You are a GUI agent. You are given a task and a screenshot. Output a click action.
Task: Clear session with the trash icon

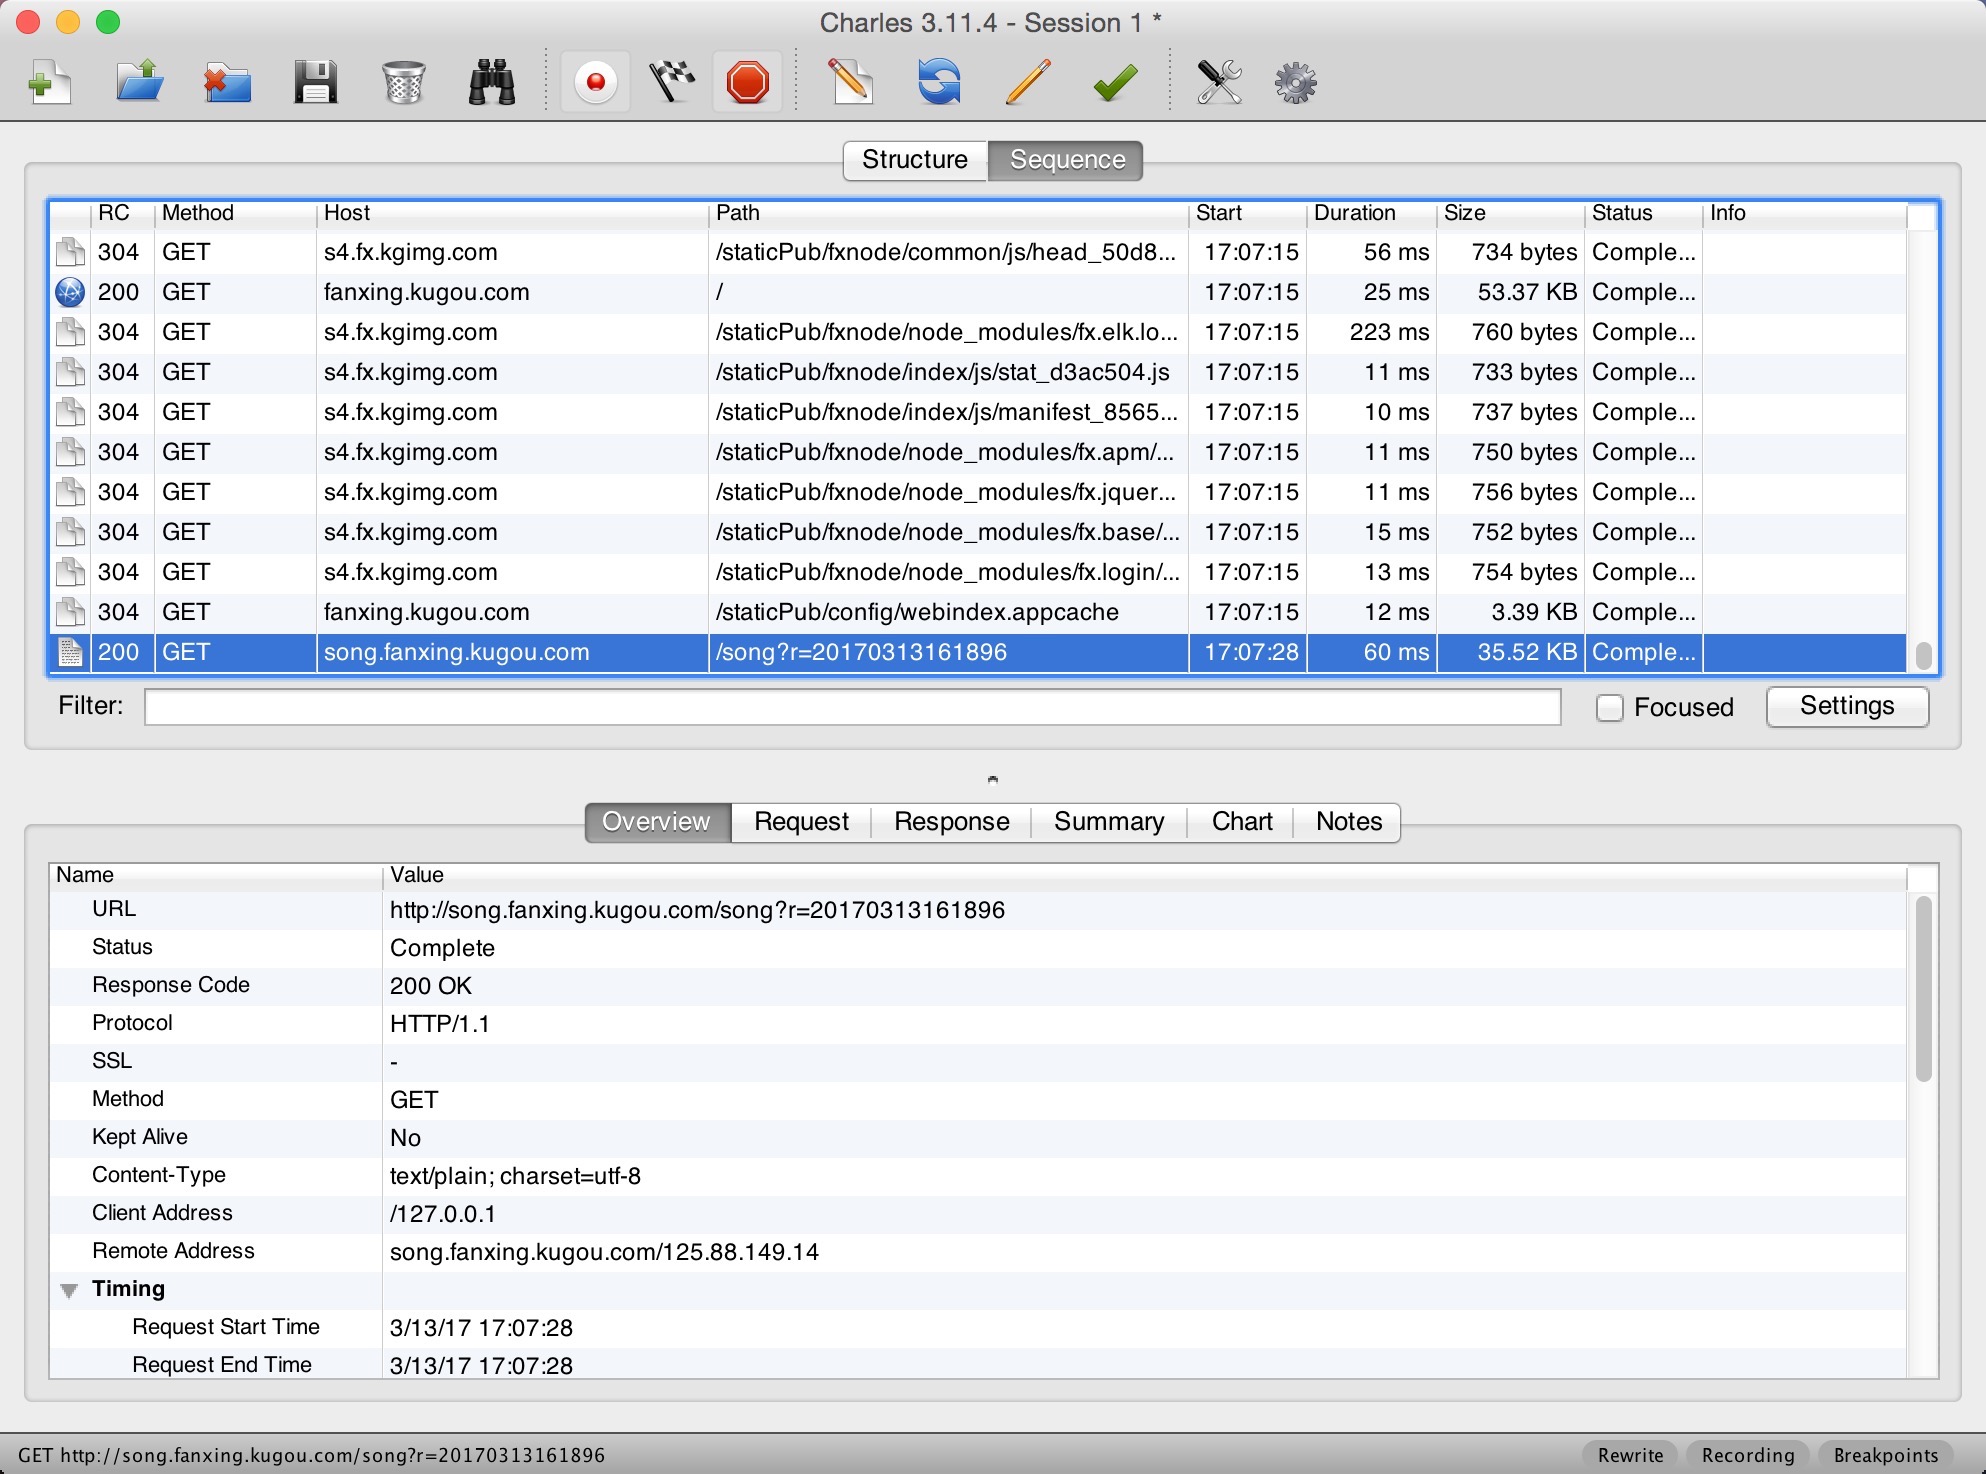tap(403, 83)
